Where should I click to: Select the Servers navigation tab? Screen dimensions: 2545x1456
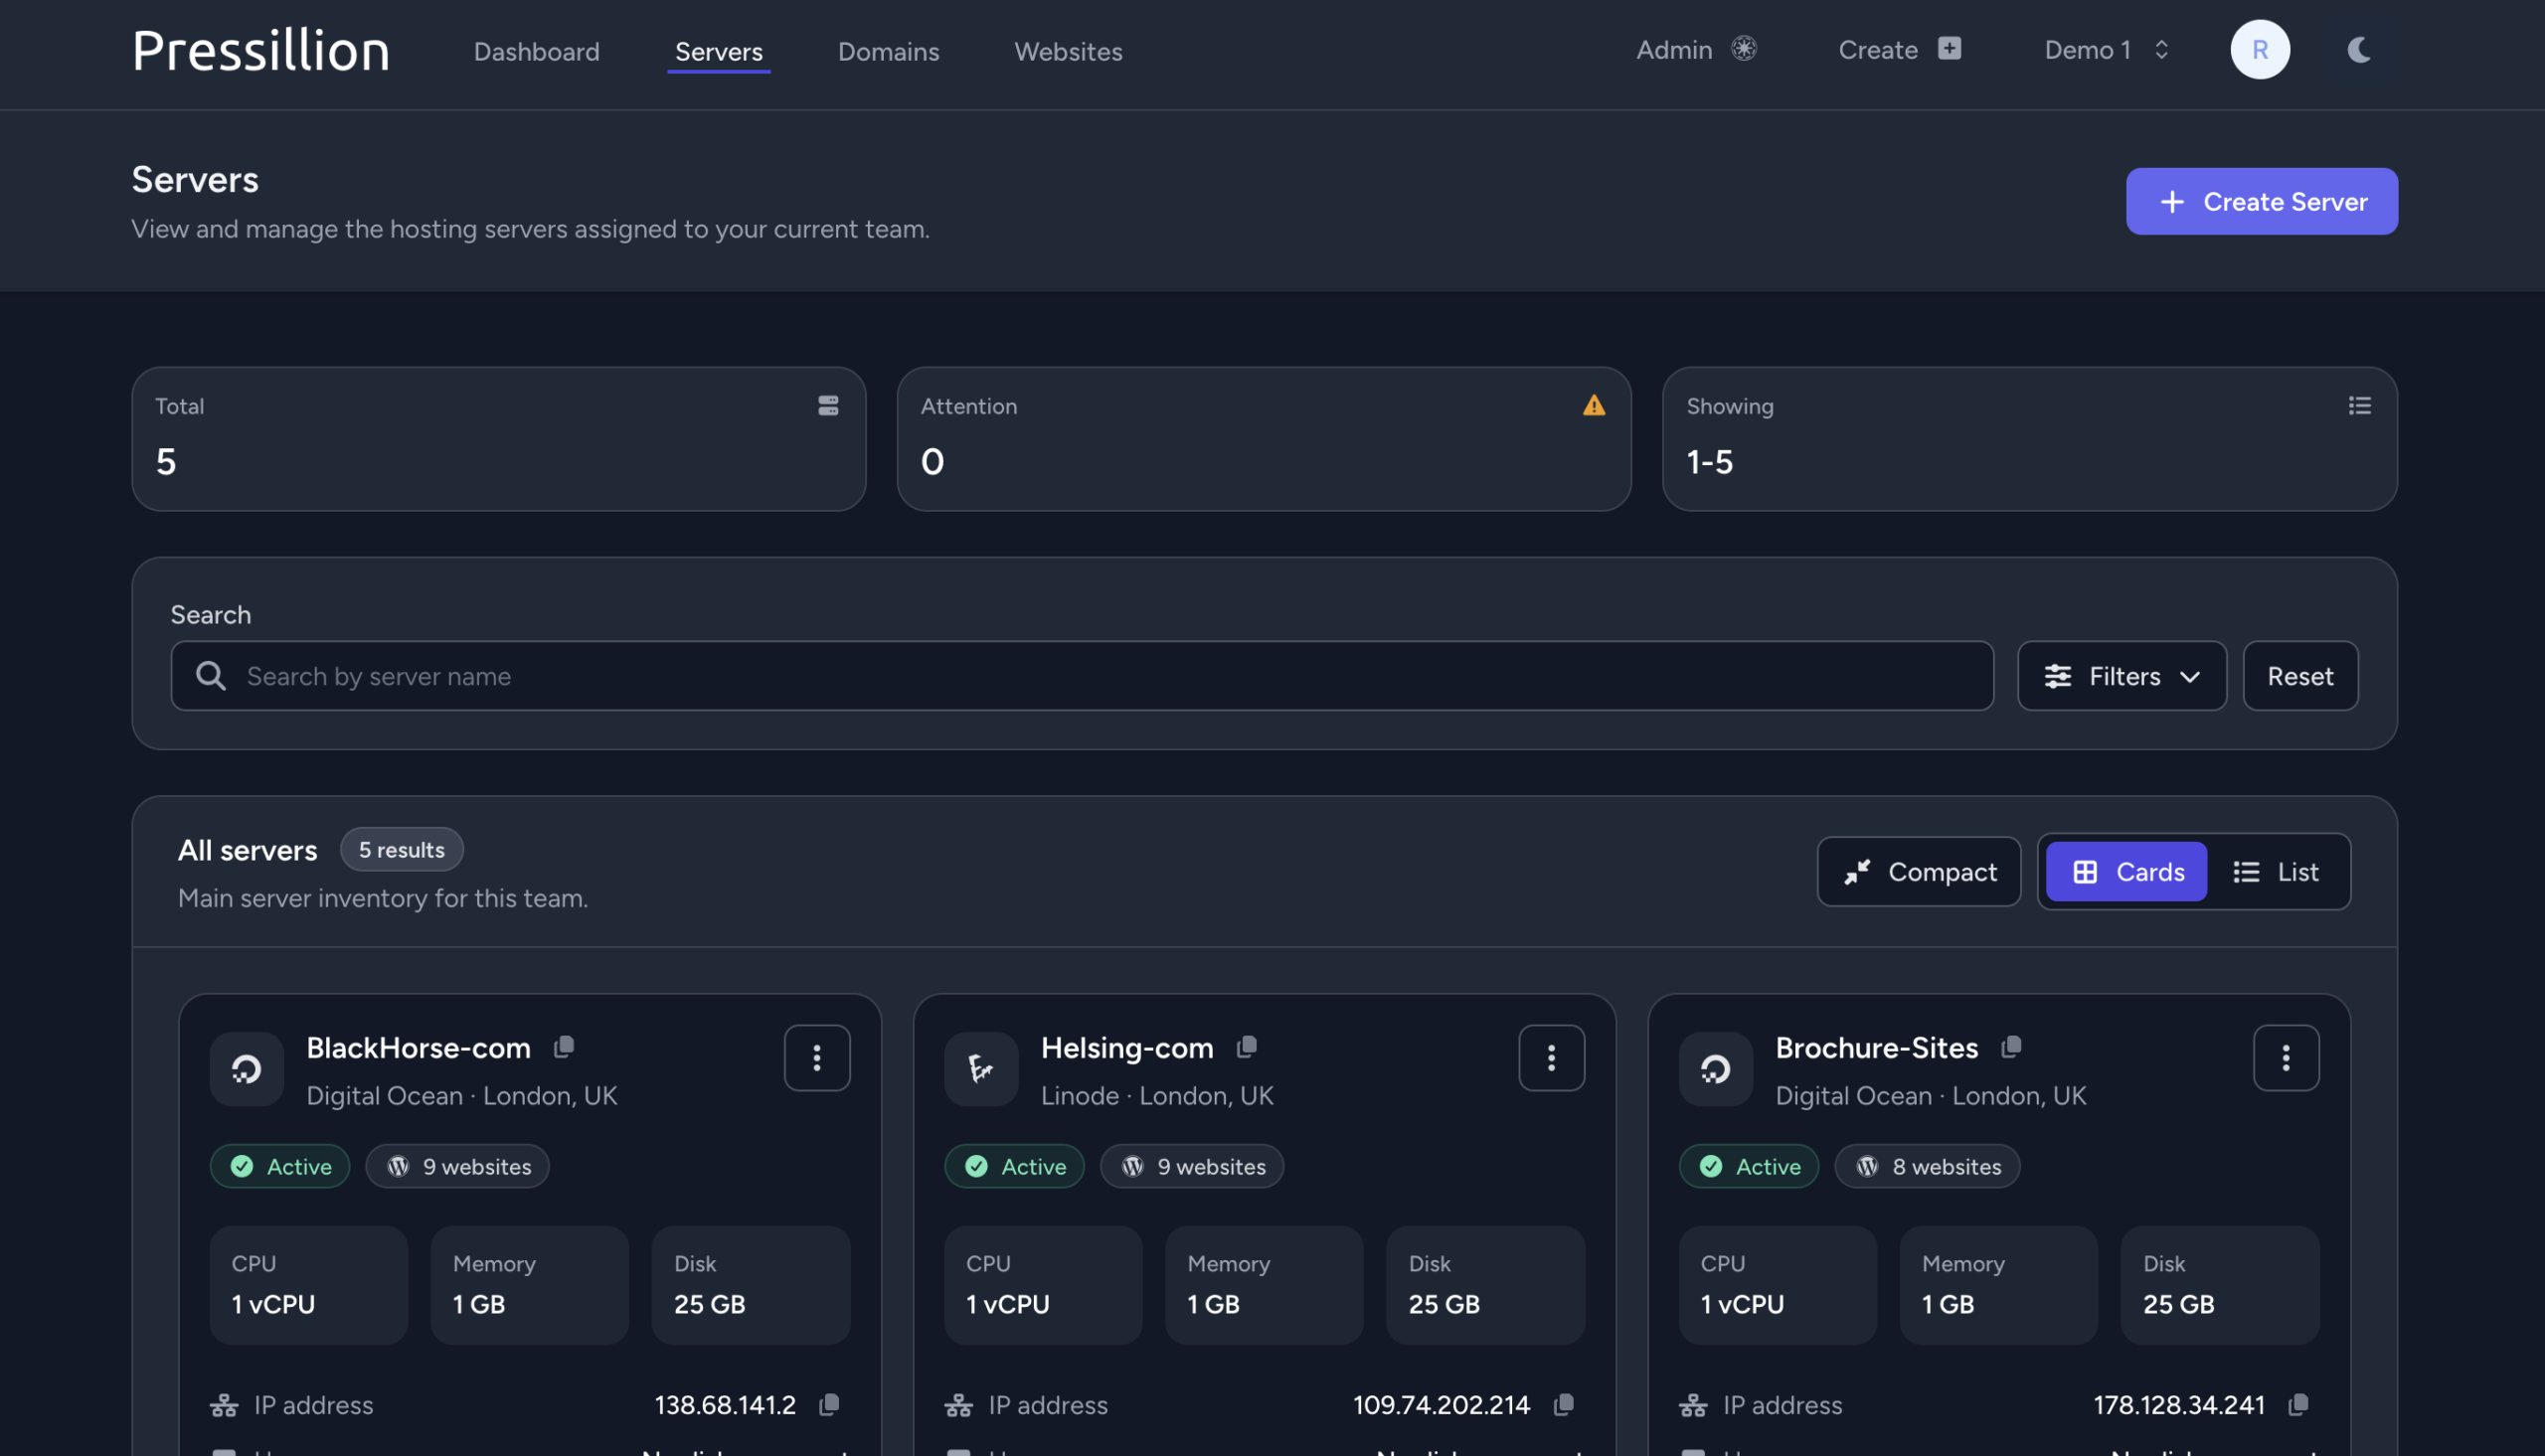(718, 51)
